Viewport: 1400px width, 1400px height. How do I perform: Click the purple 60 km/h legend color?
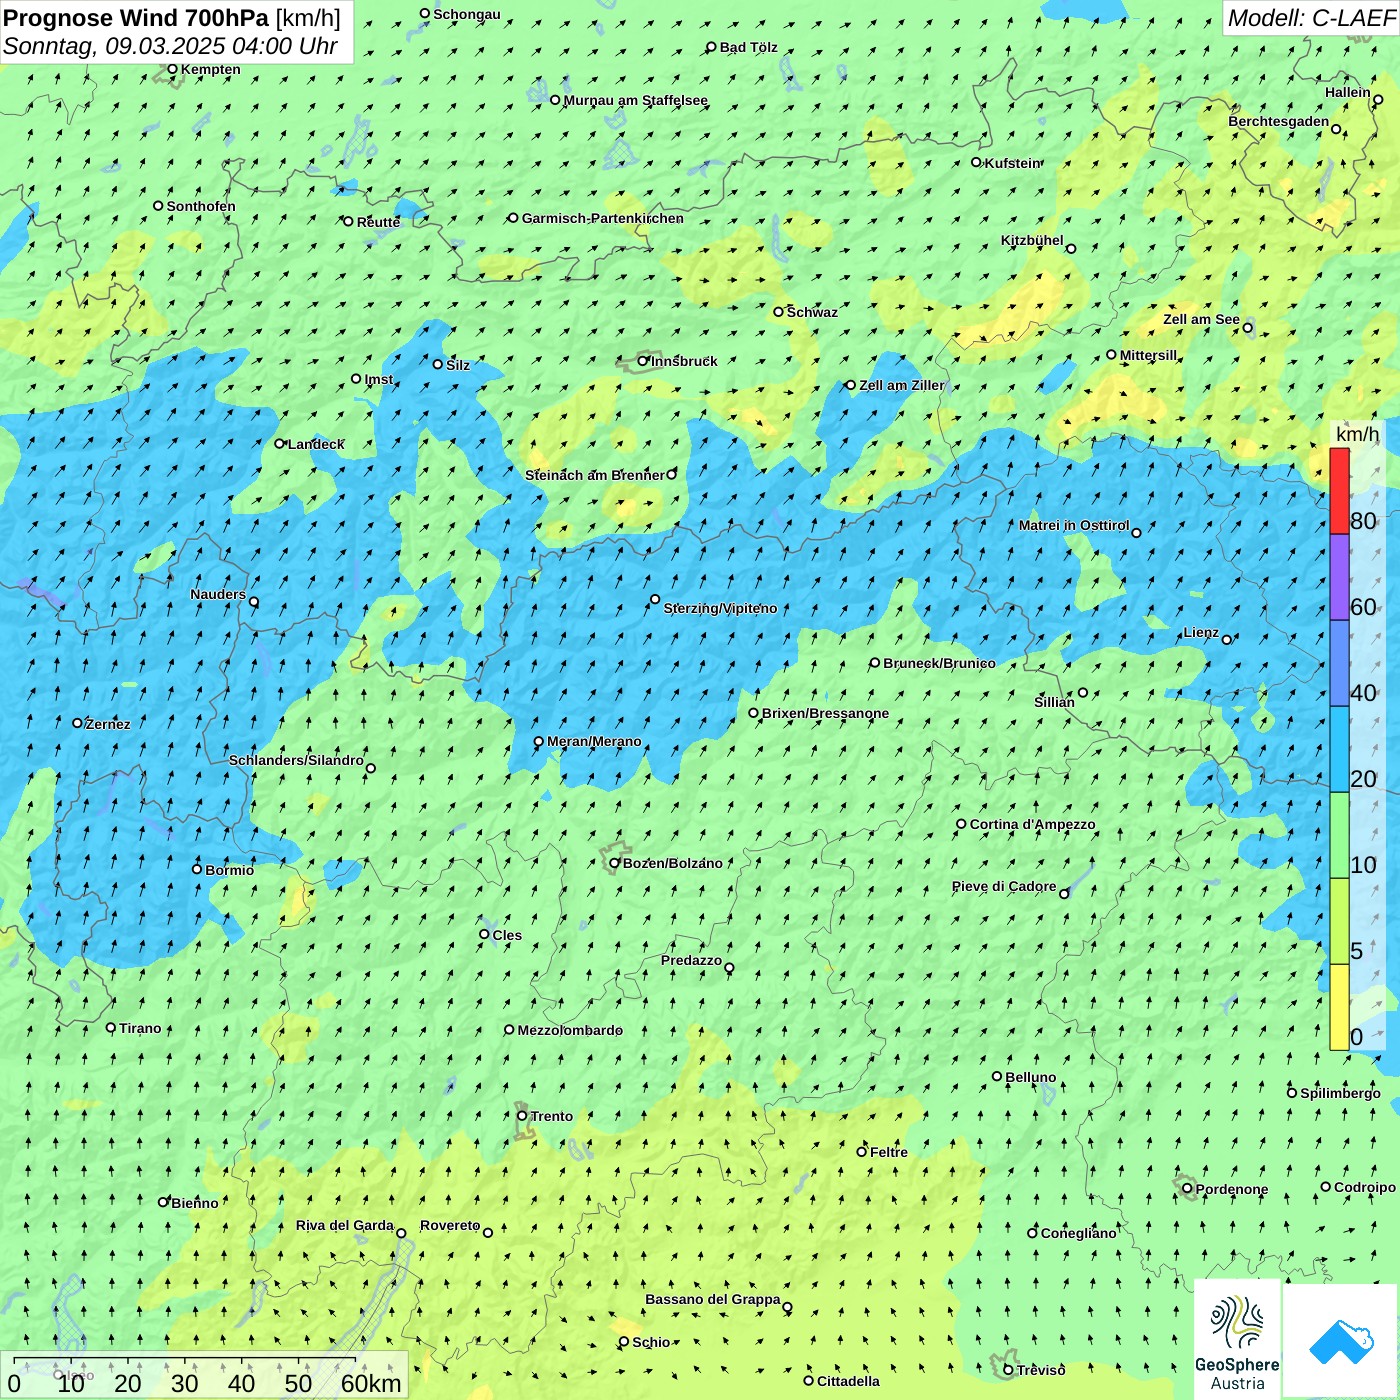tap(1339, 577)
